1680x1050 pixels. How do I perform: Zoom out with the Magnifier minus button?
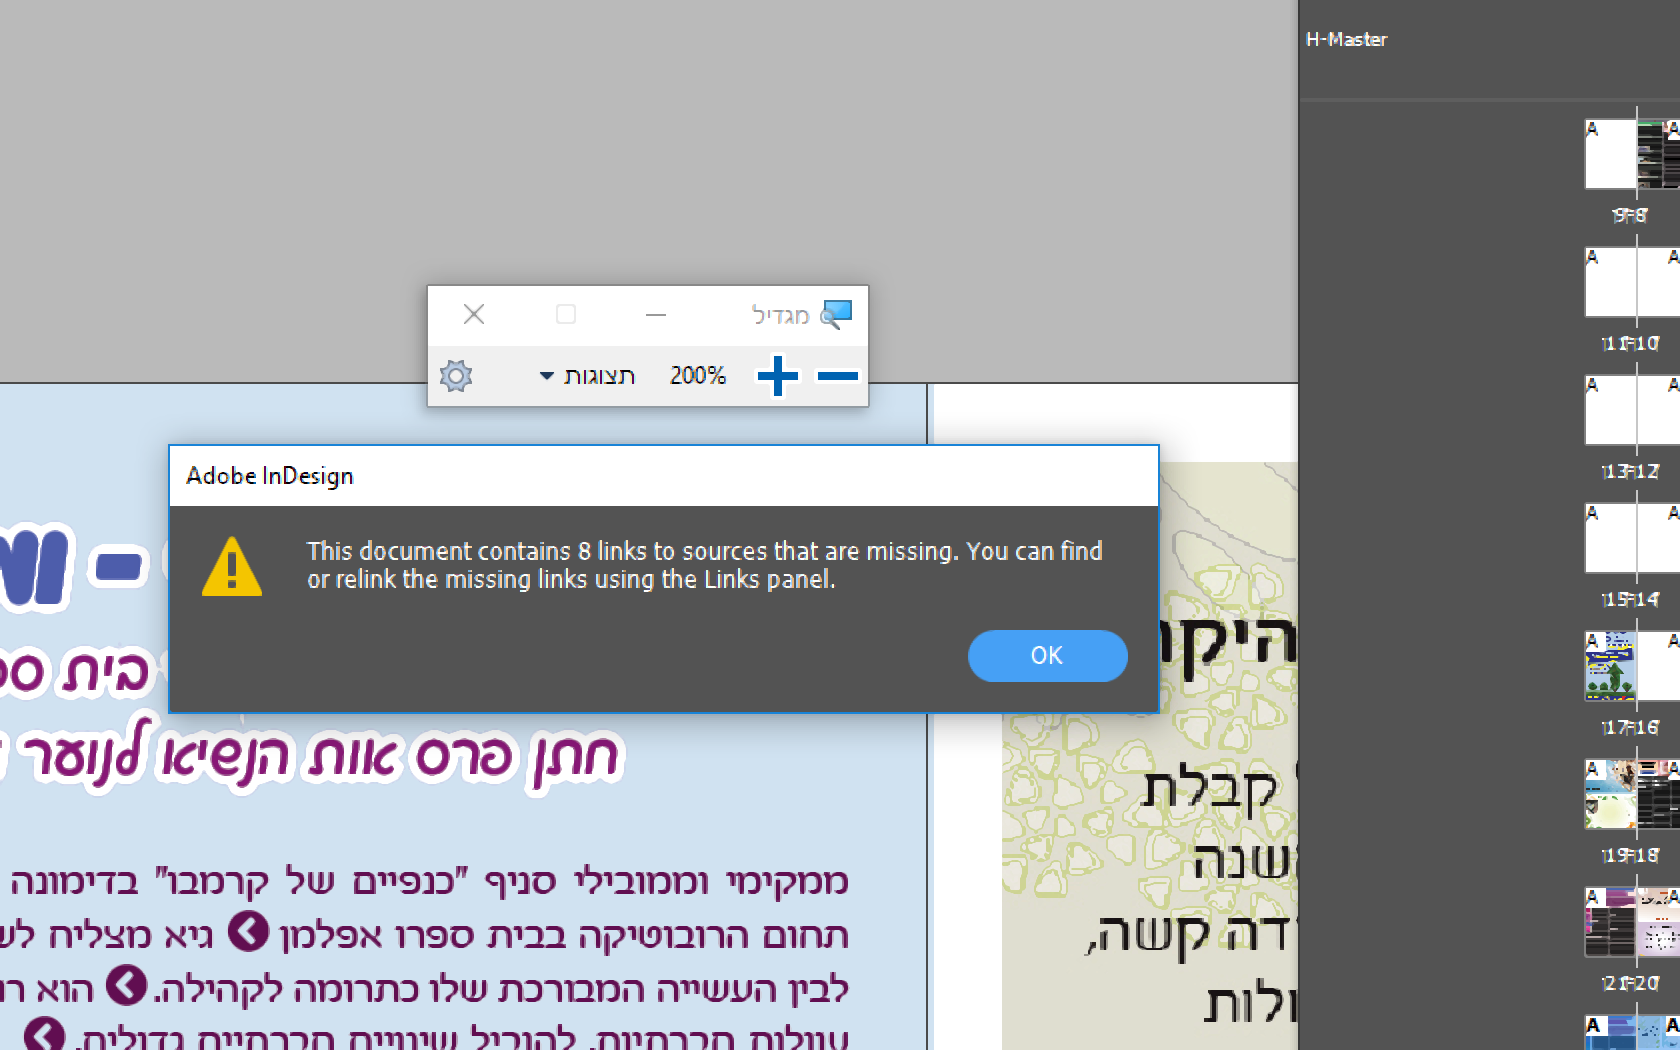point(837,376)
